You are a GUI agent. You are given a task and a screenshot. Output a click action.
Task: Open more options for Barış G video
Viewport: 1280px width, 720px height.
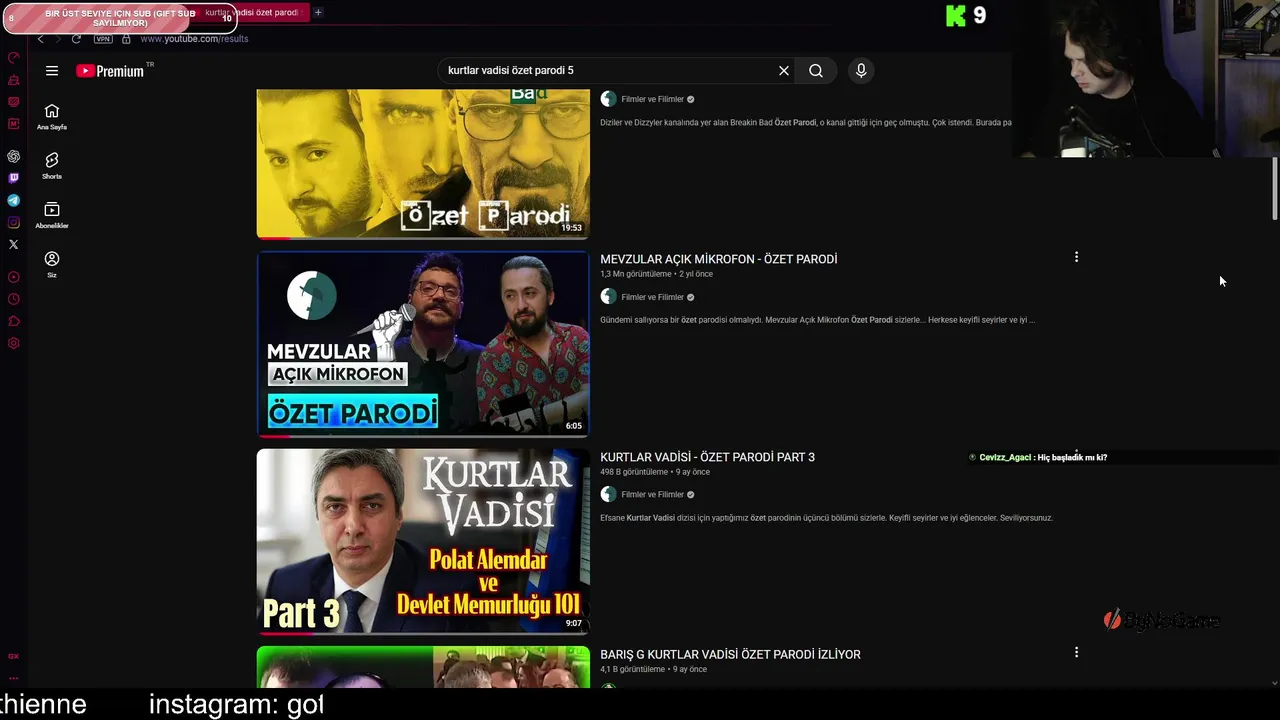coord(1076,652)
